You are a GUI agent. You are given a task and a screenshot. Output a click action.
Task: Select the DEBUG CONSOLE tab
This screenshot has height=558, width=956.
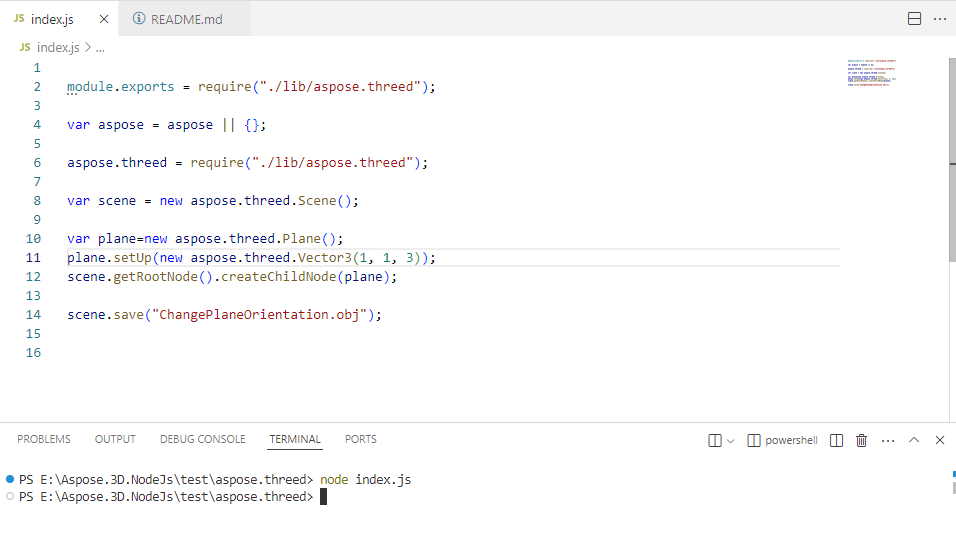coord(202,439)
